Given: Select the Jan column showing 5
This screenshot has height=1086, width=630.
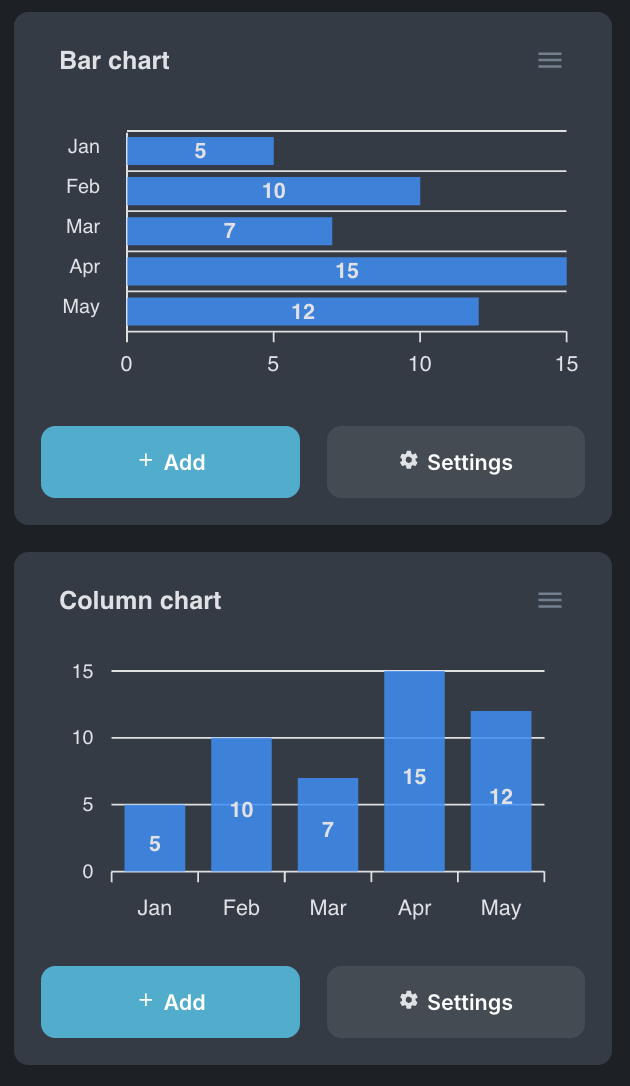Looking at the screenshot, I should tap(154, 838).
